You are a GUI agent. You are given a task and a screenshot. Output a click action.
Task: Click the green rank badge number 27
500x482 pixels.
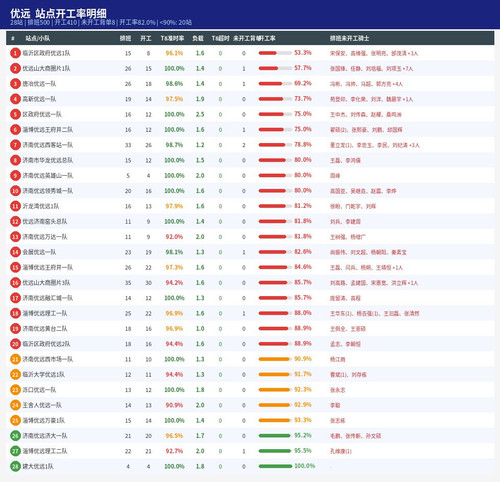pyautogui.click(x=15, y=451)
